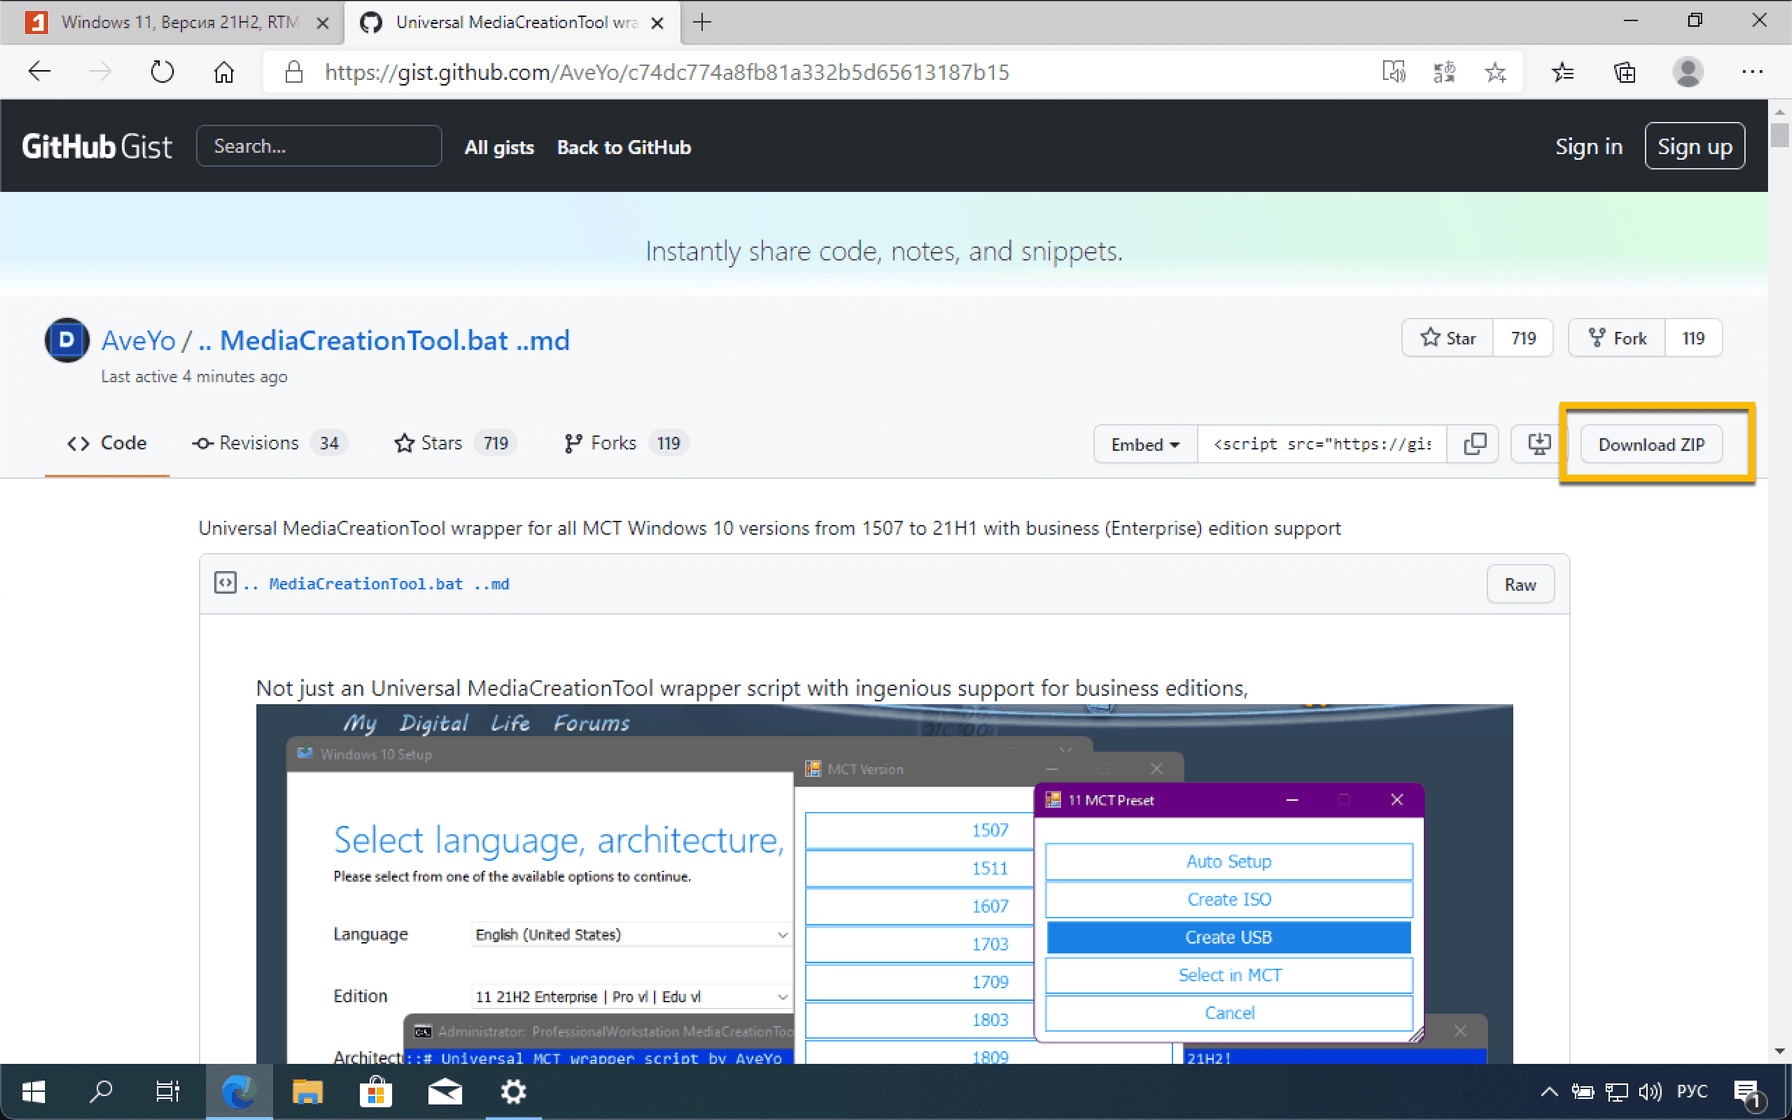The height and width of the screenshot is (1120, 1792).
Task: Open the Windows Start menu
Action: tap(34, 1092)
